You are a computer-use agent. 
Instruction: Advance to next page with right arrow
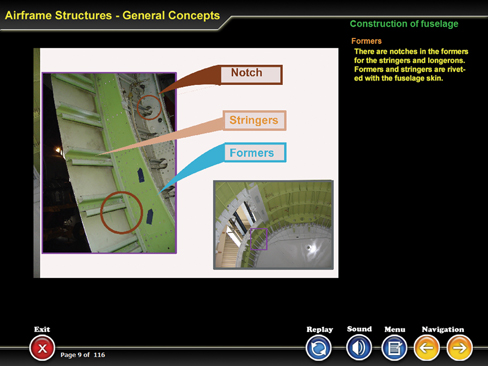(x=459, y=348)
